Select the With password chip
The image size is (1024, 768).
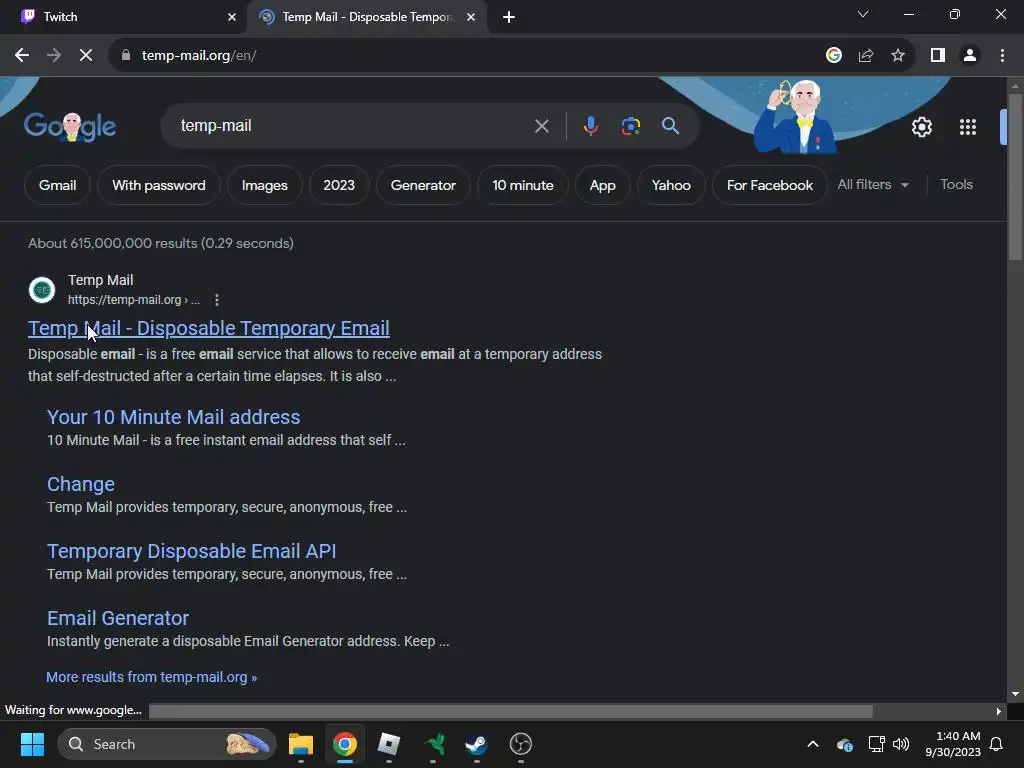159,185
